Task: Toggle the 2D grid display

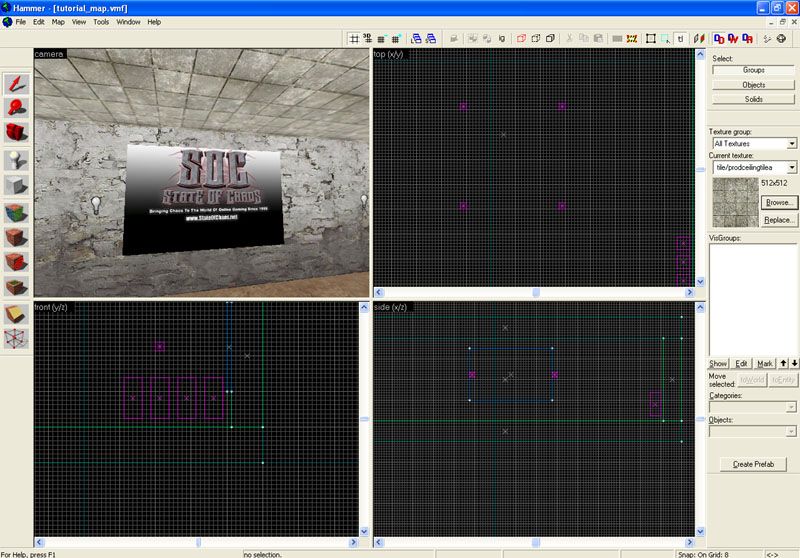Action: click(x=354, y=38)
